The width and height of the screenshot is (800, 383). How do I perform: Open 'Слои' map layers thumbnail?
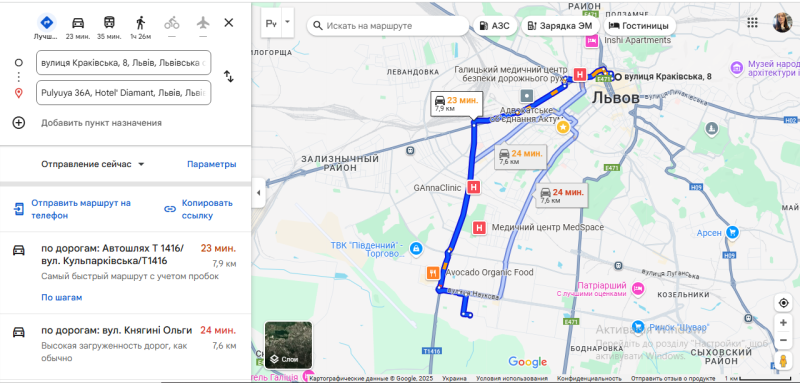pos(288,345)
